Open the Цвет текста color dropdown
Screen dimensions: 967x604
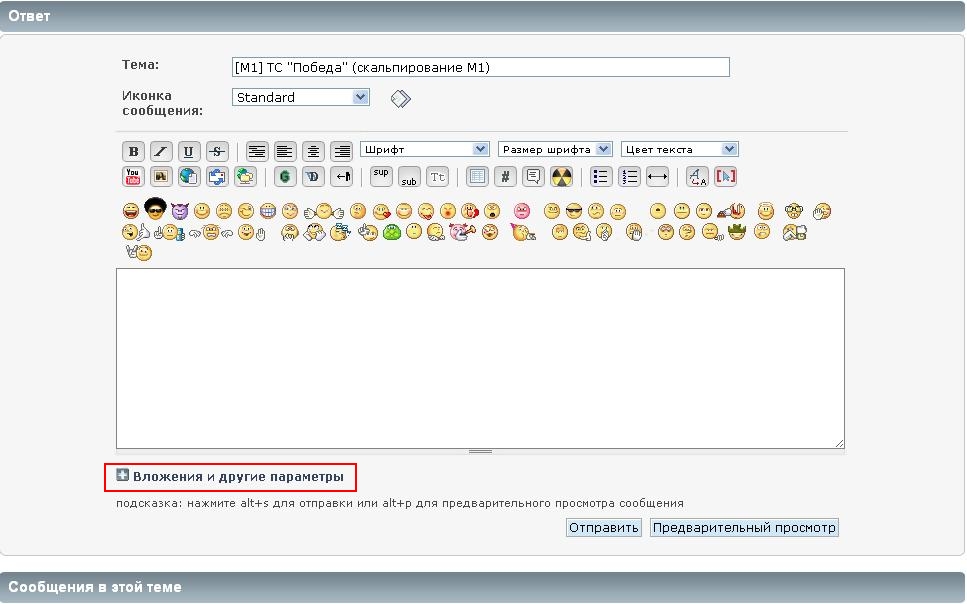pyautogui.click(x=680, y=149)
